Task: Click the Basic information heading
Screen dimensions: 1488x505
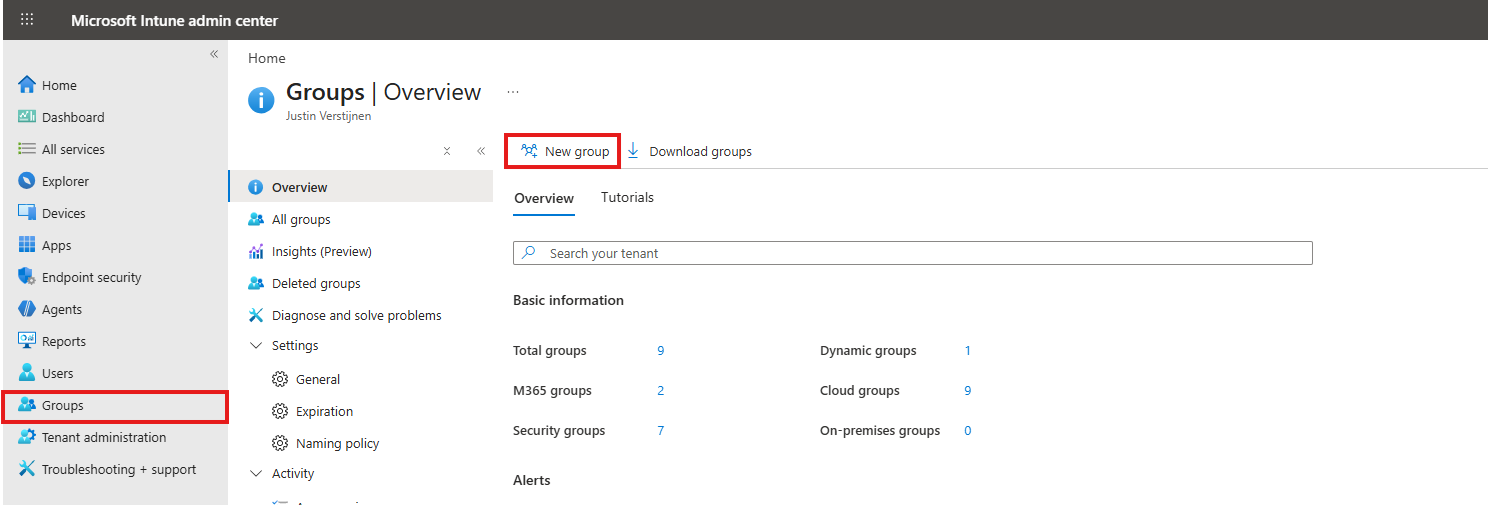Action: coord(568,300)
